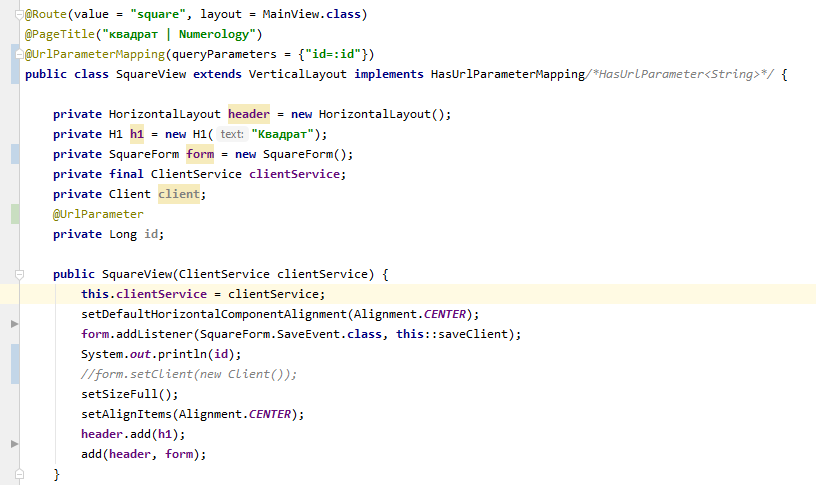Click the setSizeFull() method call

point(122,394)
